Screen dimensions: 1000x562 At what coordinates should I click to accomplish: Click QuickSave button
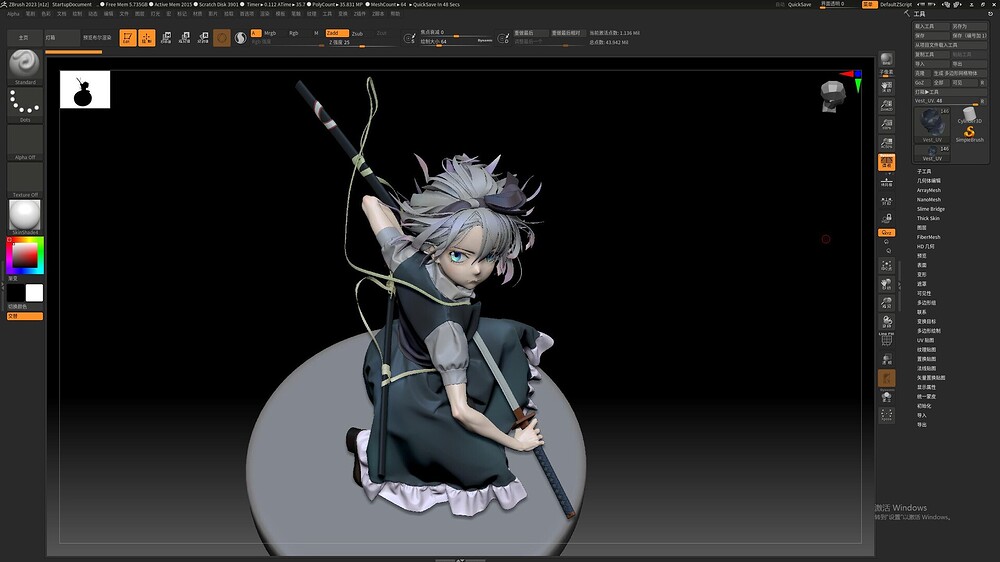pos(800,4)
